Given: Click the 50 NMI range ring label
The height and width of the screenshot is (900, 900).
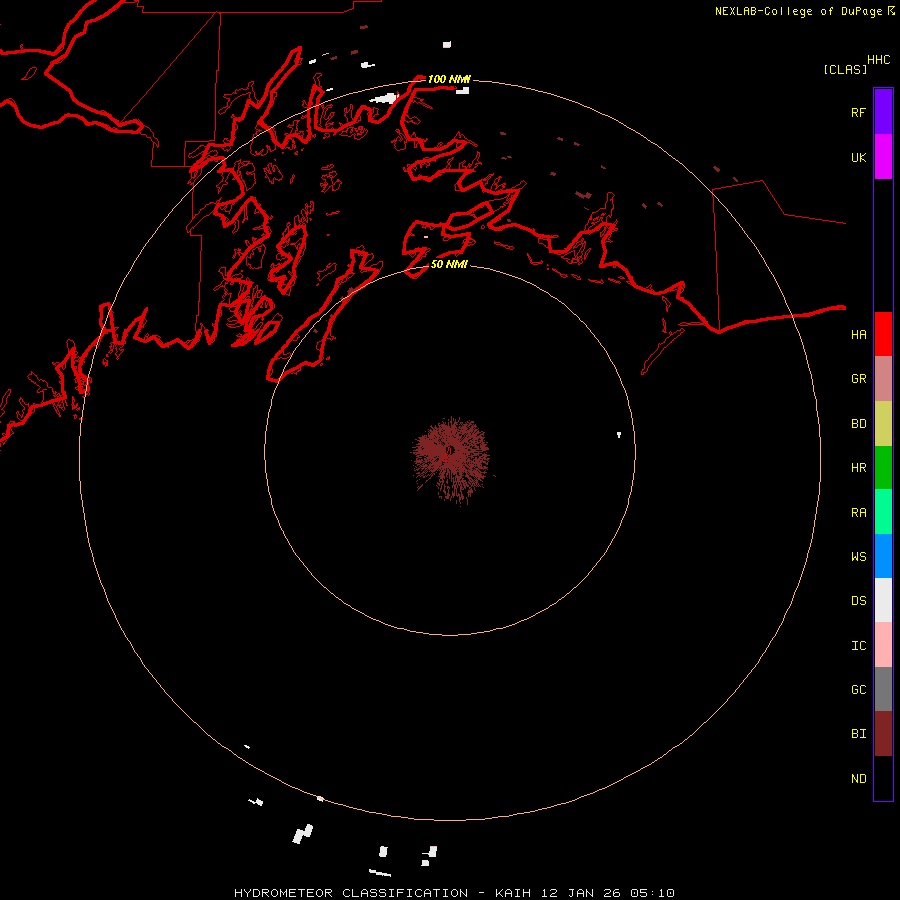Looking at the screenshot, I should [449, 264].
